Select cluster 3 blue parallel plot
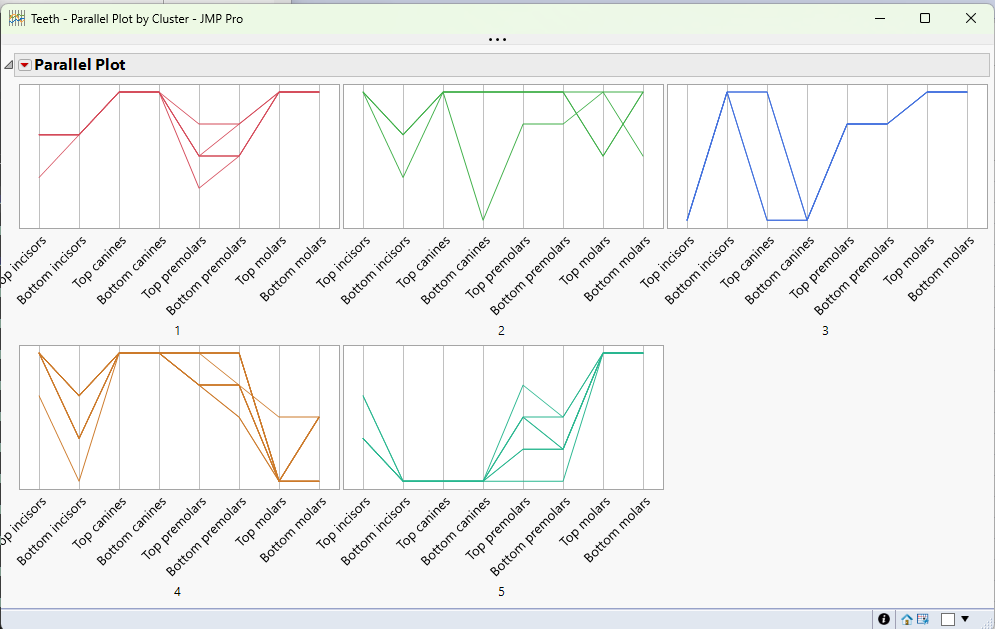 pyautogui.click(x=827, y=156)
